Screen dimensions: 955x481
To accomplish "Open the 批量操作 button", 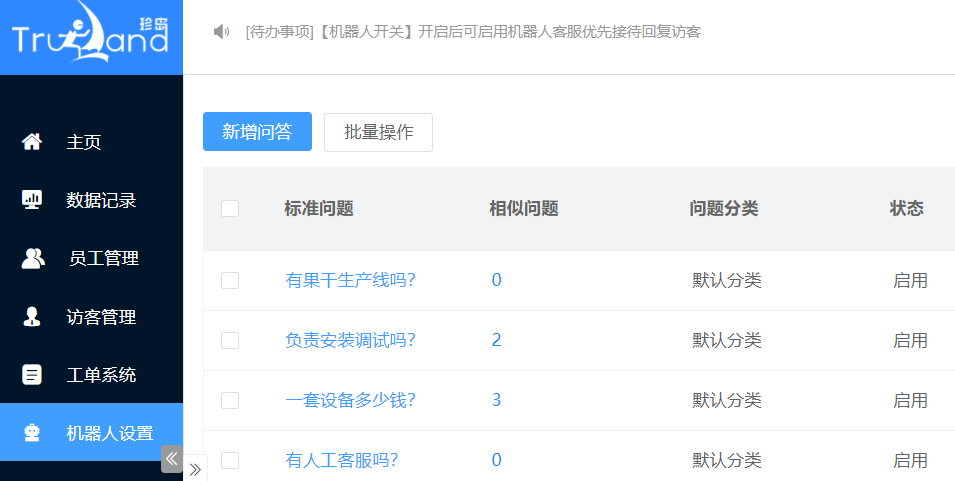I will (x=378, y=132).
